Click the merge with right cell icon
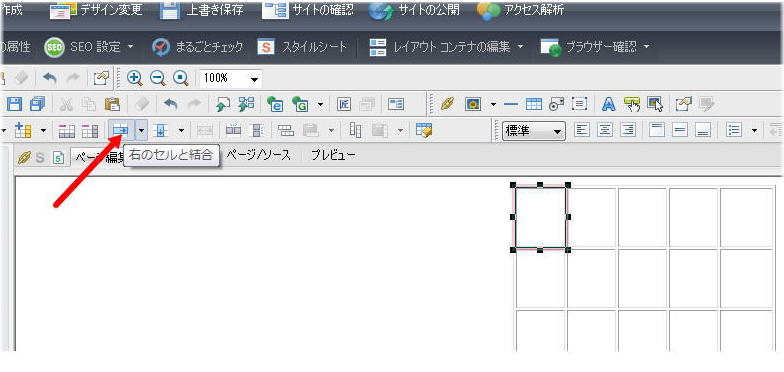 (x=121, y=130)
